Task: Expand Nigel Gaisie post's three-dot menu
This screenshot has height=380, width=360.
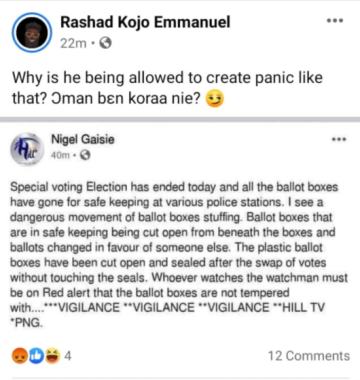Action: (339, 139)
